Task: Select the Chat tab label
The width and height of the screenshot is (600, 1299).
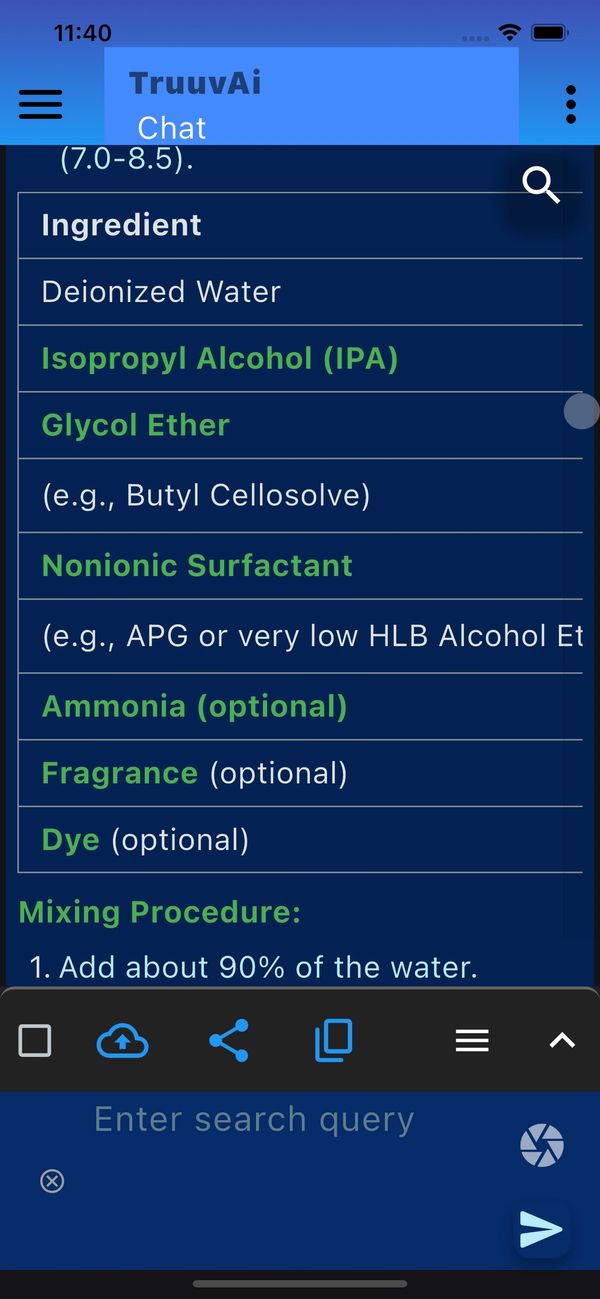Action: click(172, 128)
